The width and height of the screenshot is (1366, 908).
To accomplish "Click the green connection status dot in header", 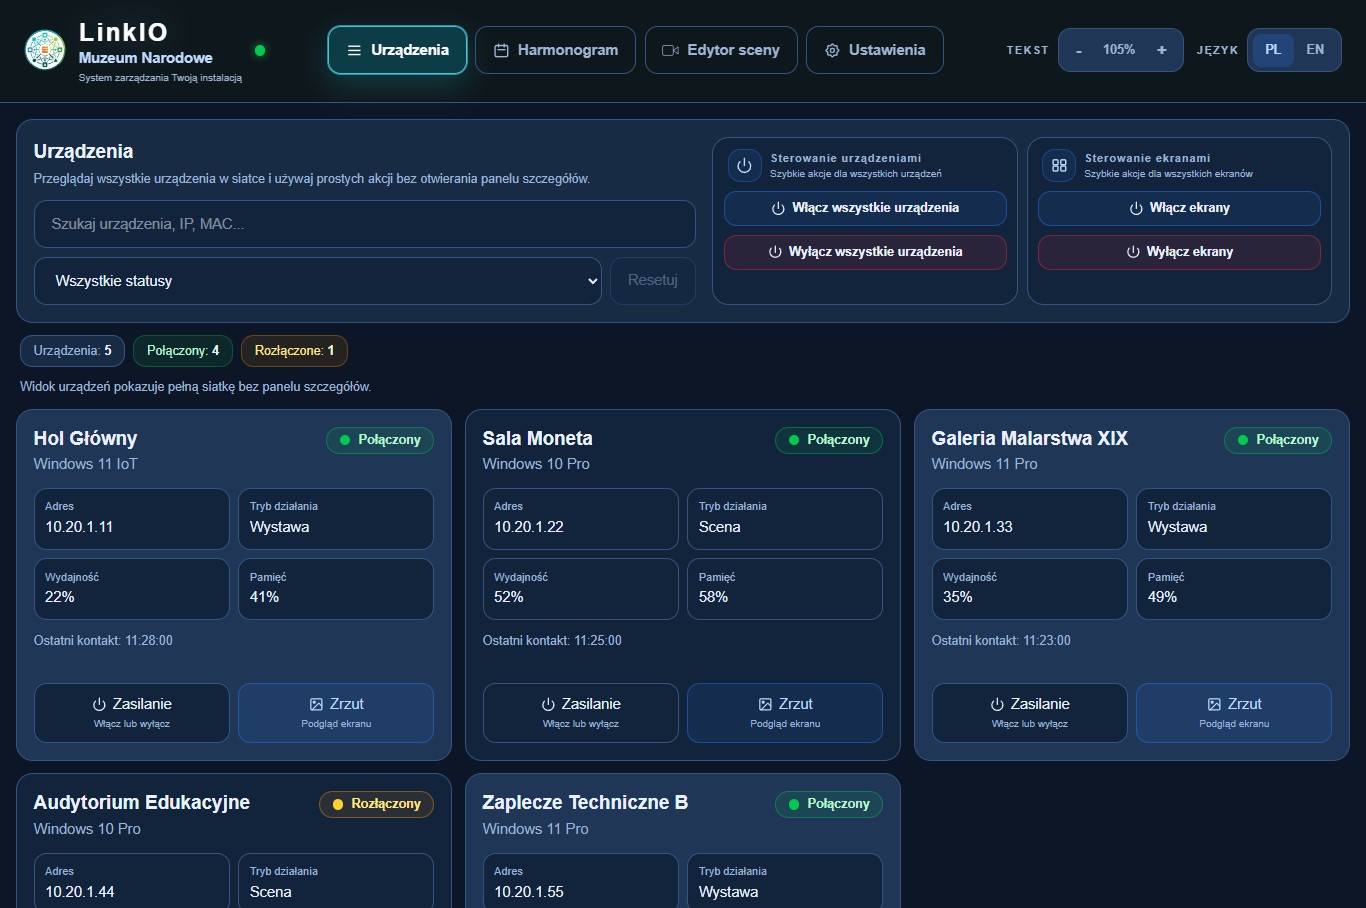I will pyautogui.click(x=260, y=50).
